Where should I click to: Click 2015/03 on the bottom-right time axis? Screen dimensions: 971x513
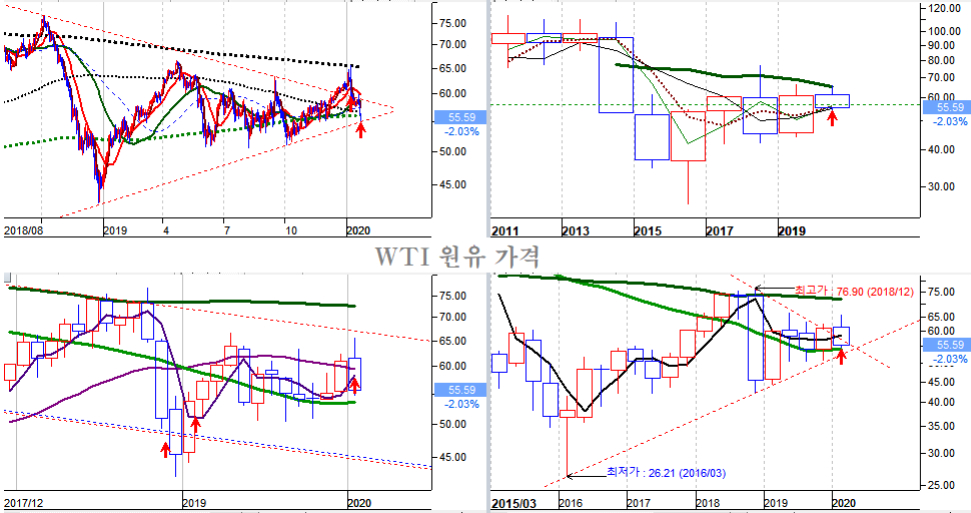click(516, 501)
